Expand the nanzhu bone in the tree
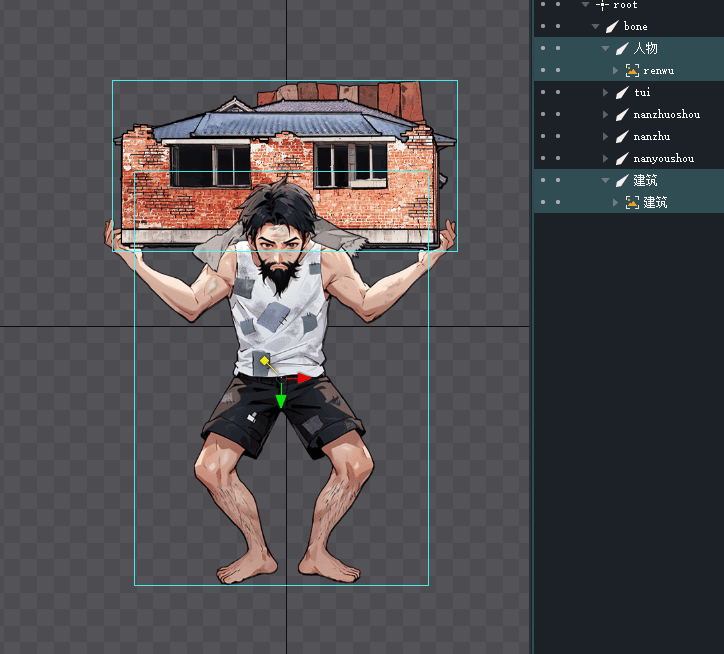Viewport: 724px width, 654px height. [606, 136]
